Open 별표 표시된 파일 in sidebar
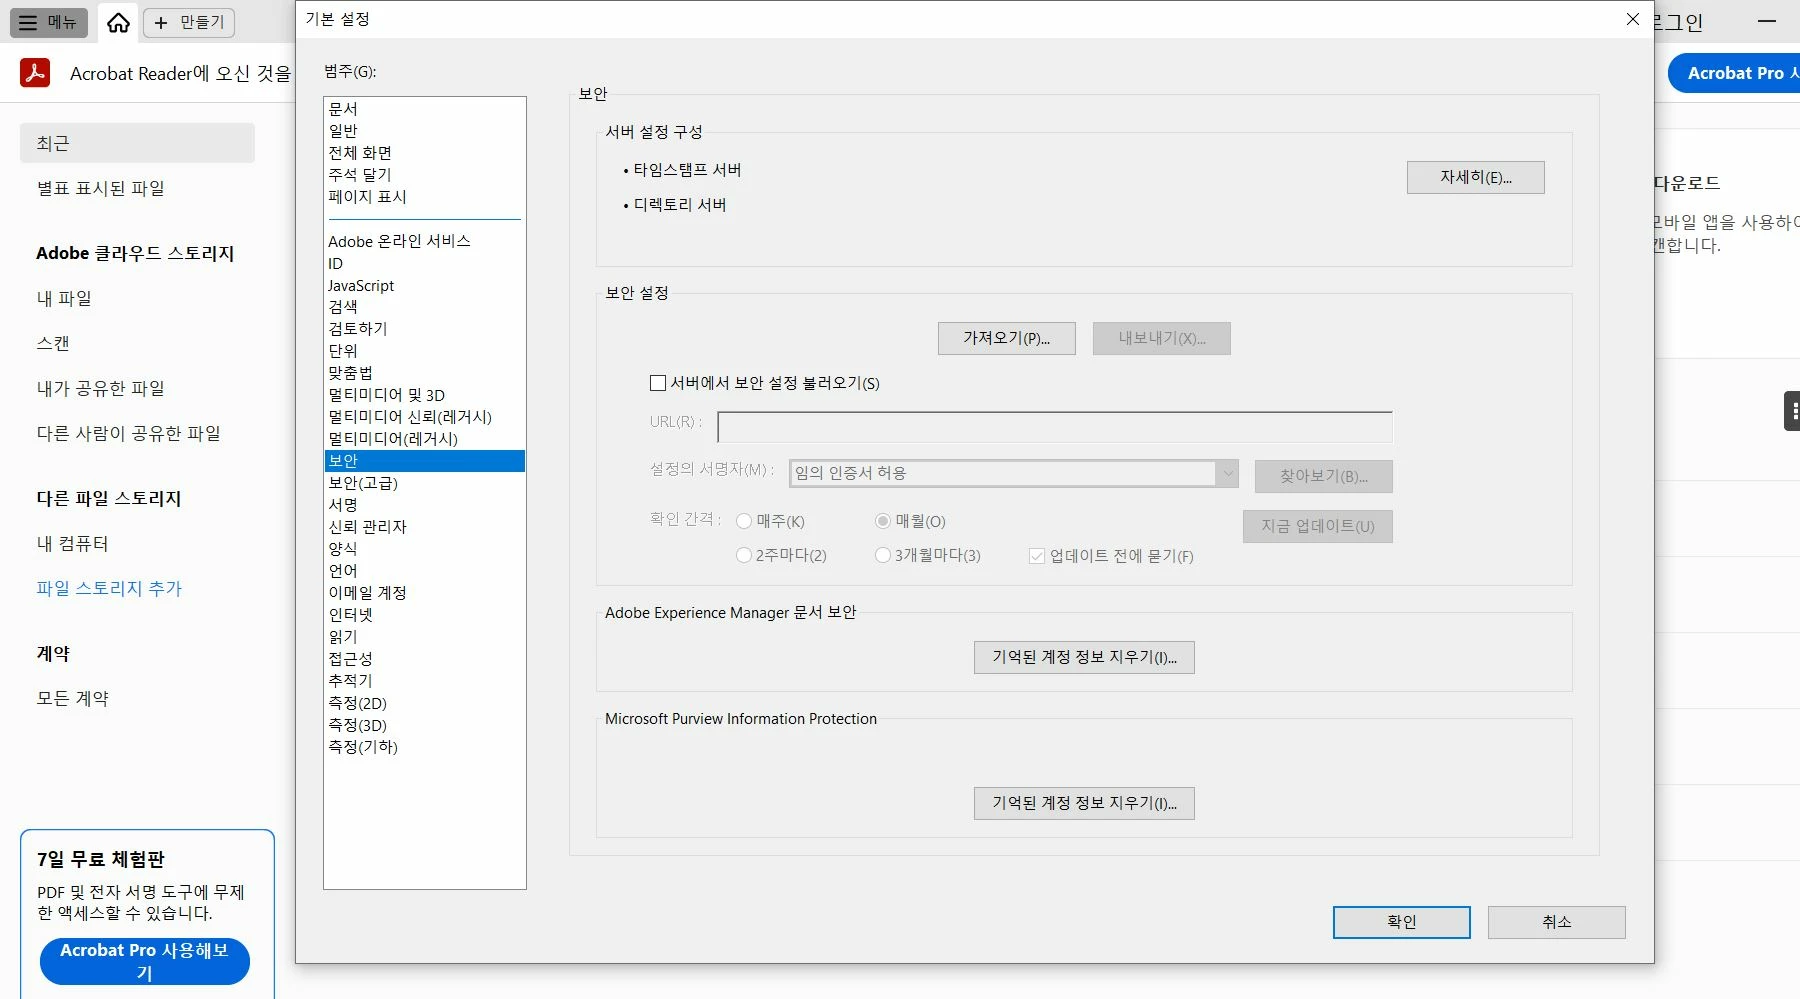This screenshot has width=1800, height=999. [100, 188]
